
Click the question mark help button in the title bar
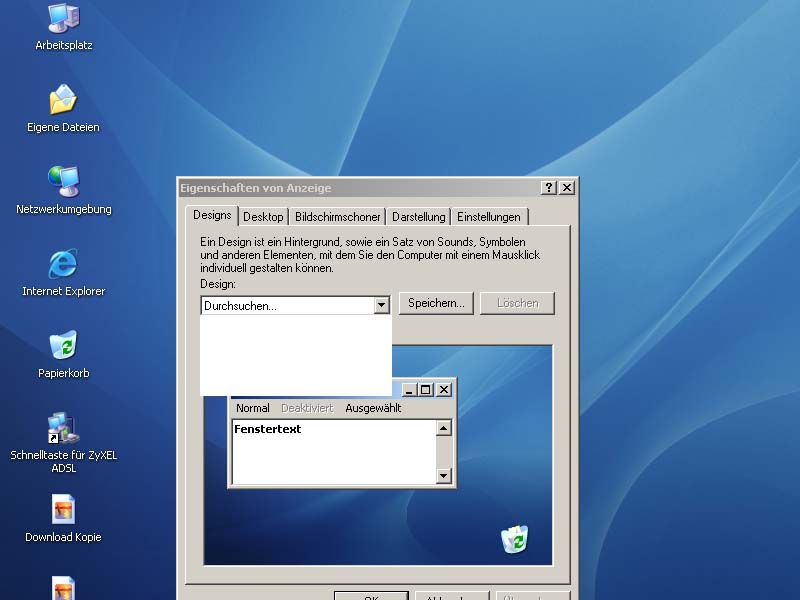pos(549,188)
